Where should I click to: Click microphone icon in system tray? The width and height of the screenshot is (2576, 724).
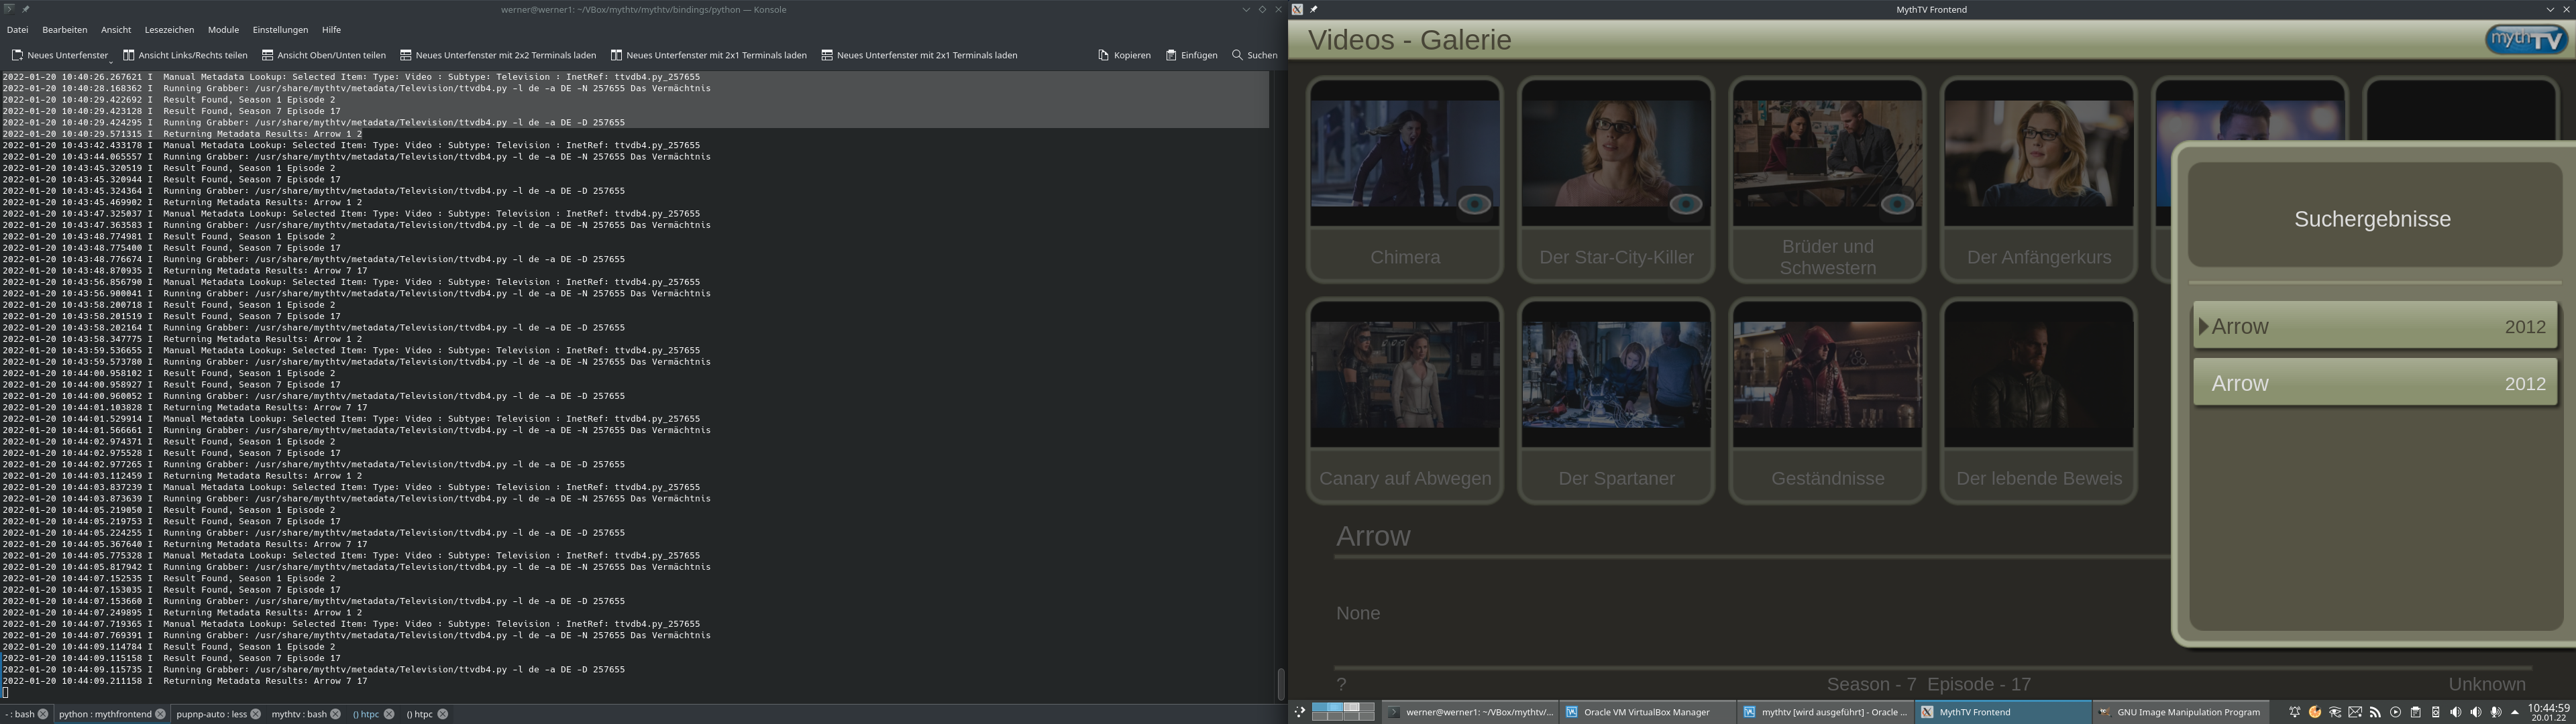(2496, 712)
